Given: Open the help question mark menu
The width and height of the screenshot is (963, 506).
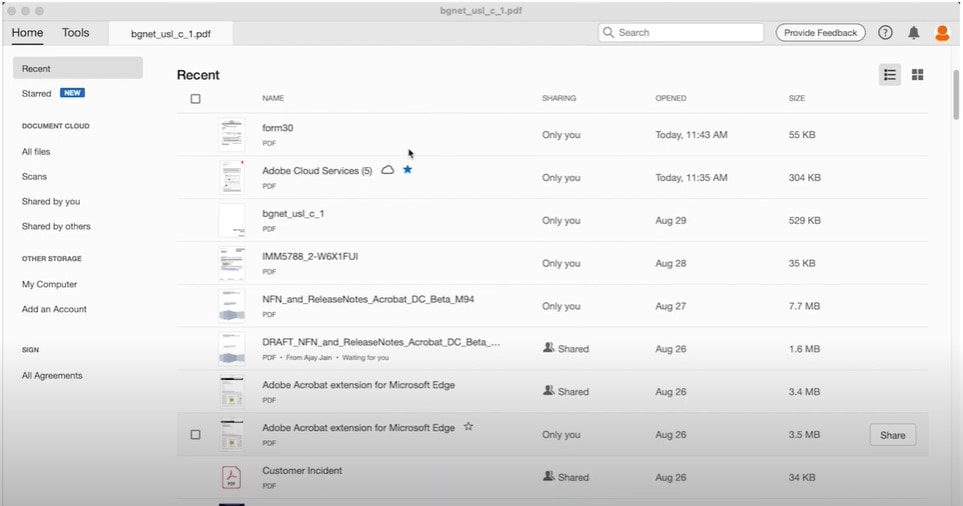Looking at the screenshot, I should 885,33.
